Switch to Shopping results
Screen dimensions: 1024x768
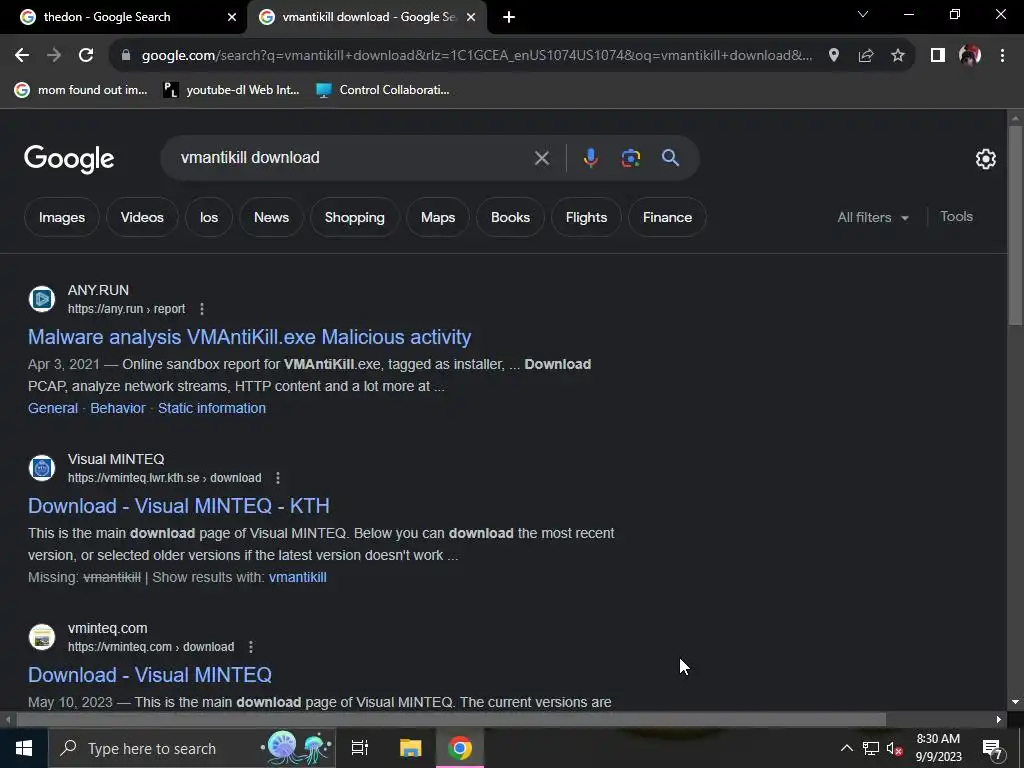tap(355, 217)
